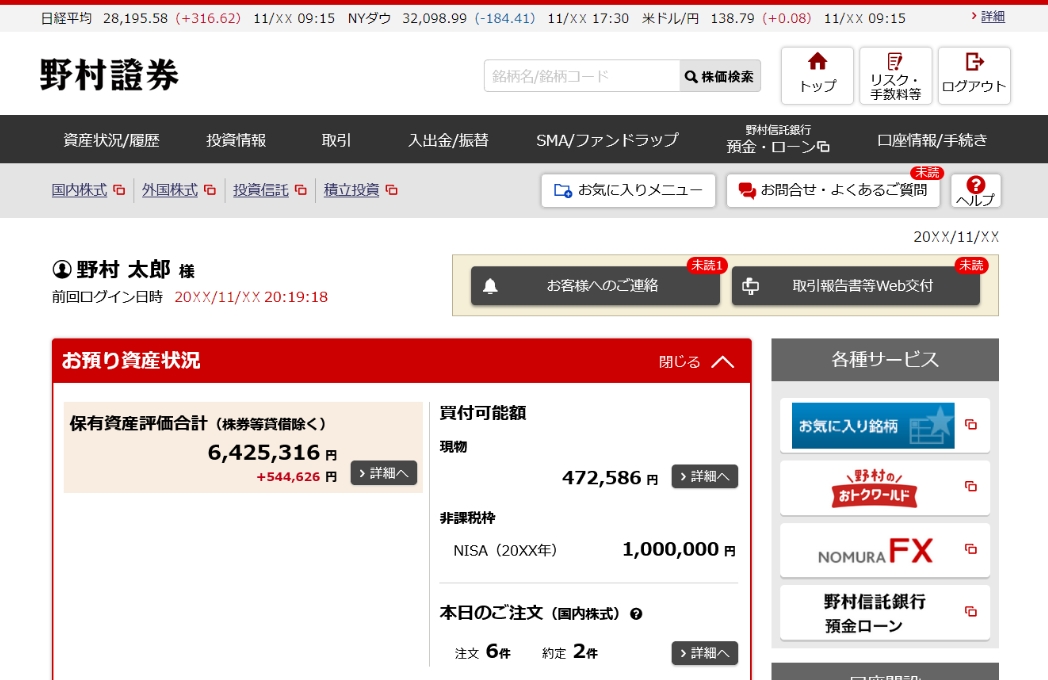Open the 取引 menu
The width and height of the screenshot is (1048, 680).
coord(336,140)
